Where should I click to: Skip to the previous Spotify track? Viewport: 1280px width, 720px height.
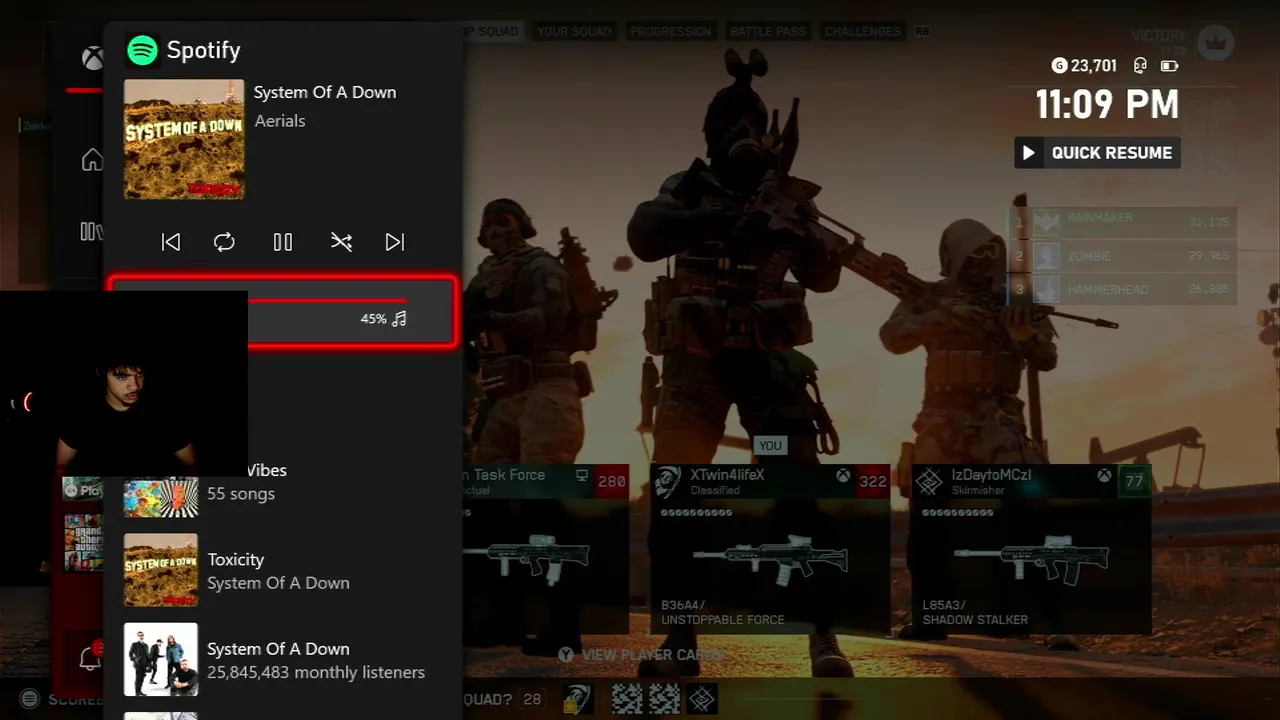(171, 242)
